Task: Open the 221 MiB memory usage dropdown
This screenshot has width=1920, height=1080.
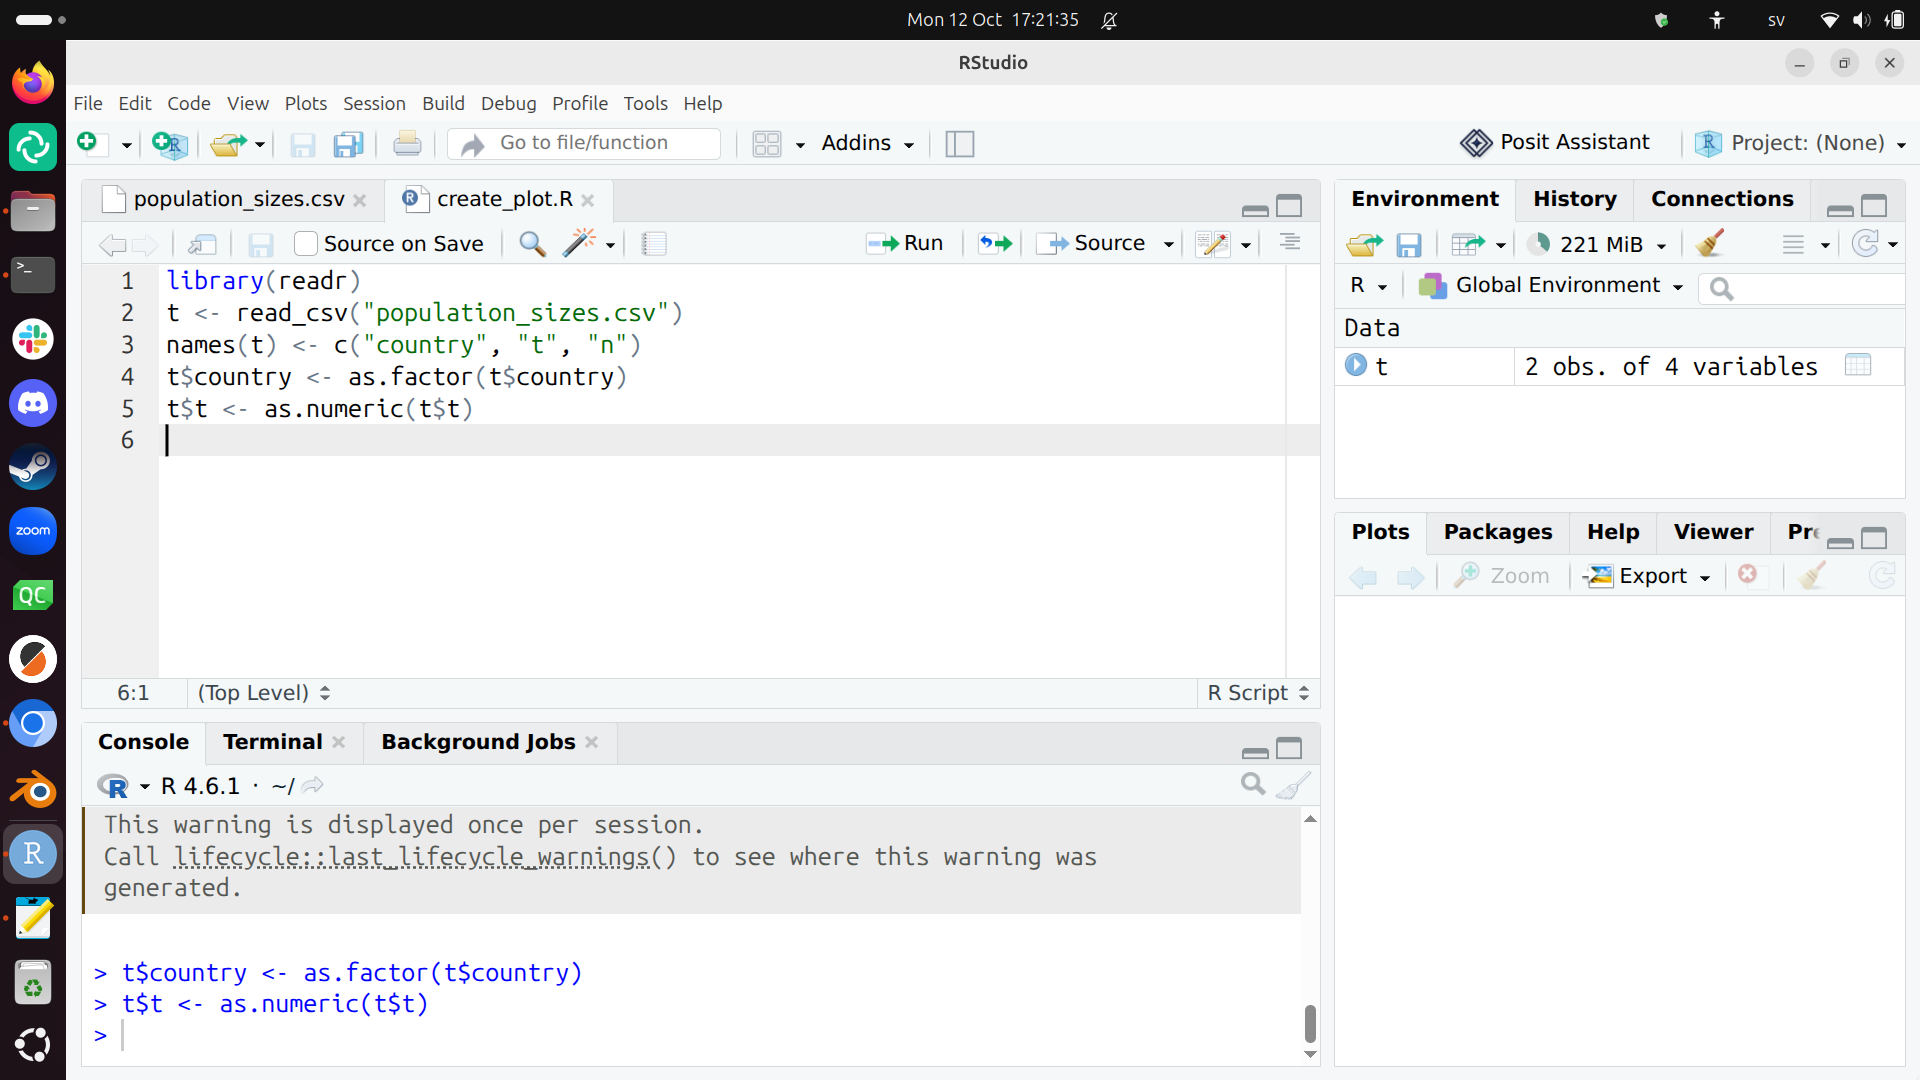Action: pos(1597,244)
